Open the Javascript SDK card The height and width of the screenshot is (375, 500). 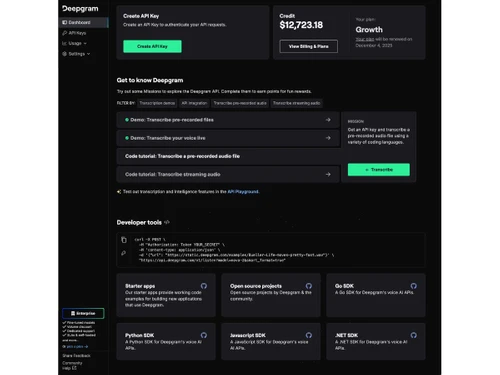(271, 341)
